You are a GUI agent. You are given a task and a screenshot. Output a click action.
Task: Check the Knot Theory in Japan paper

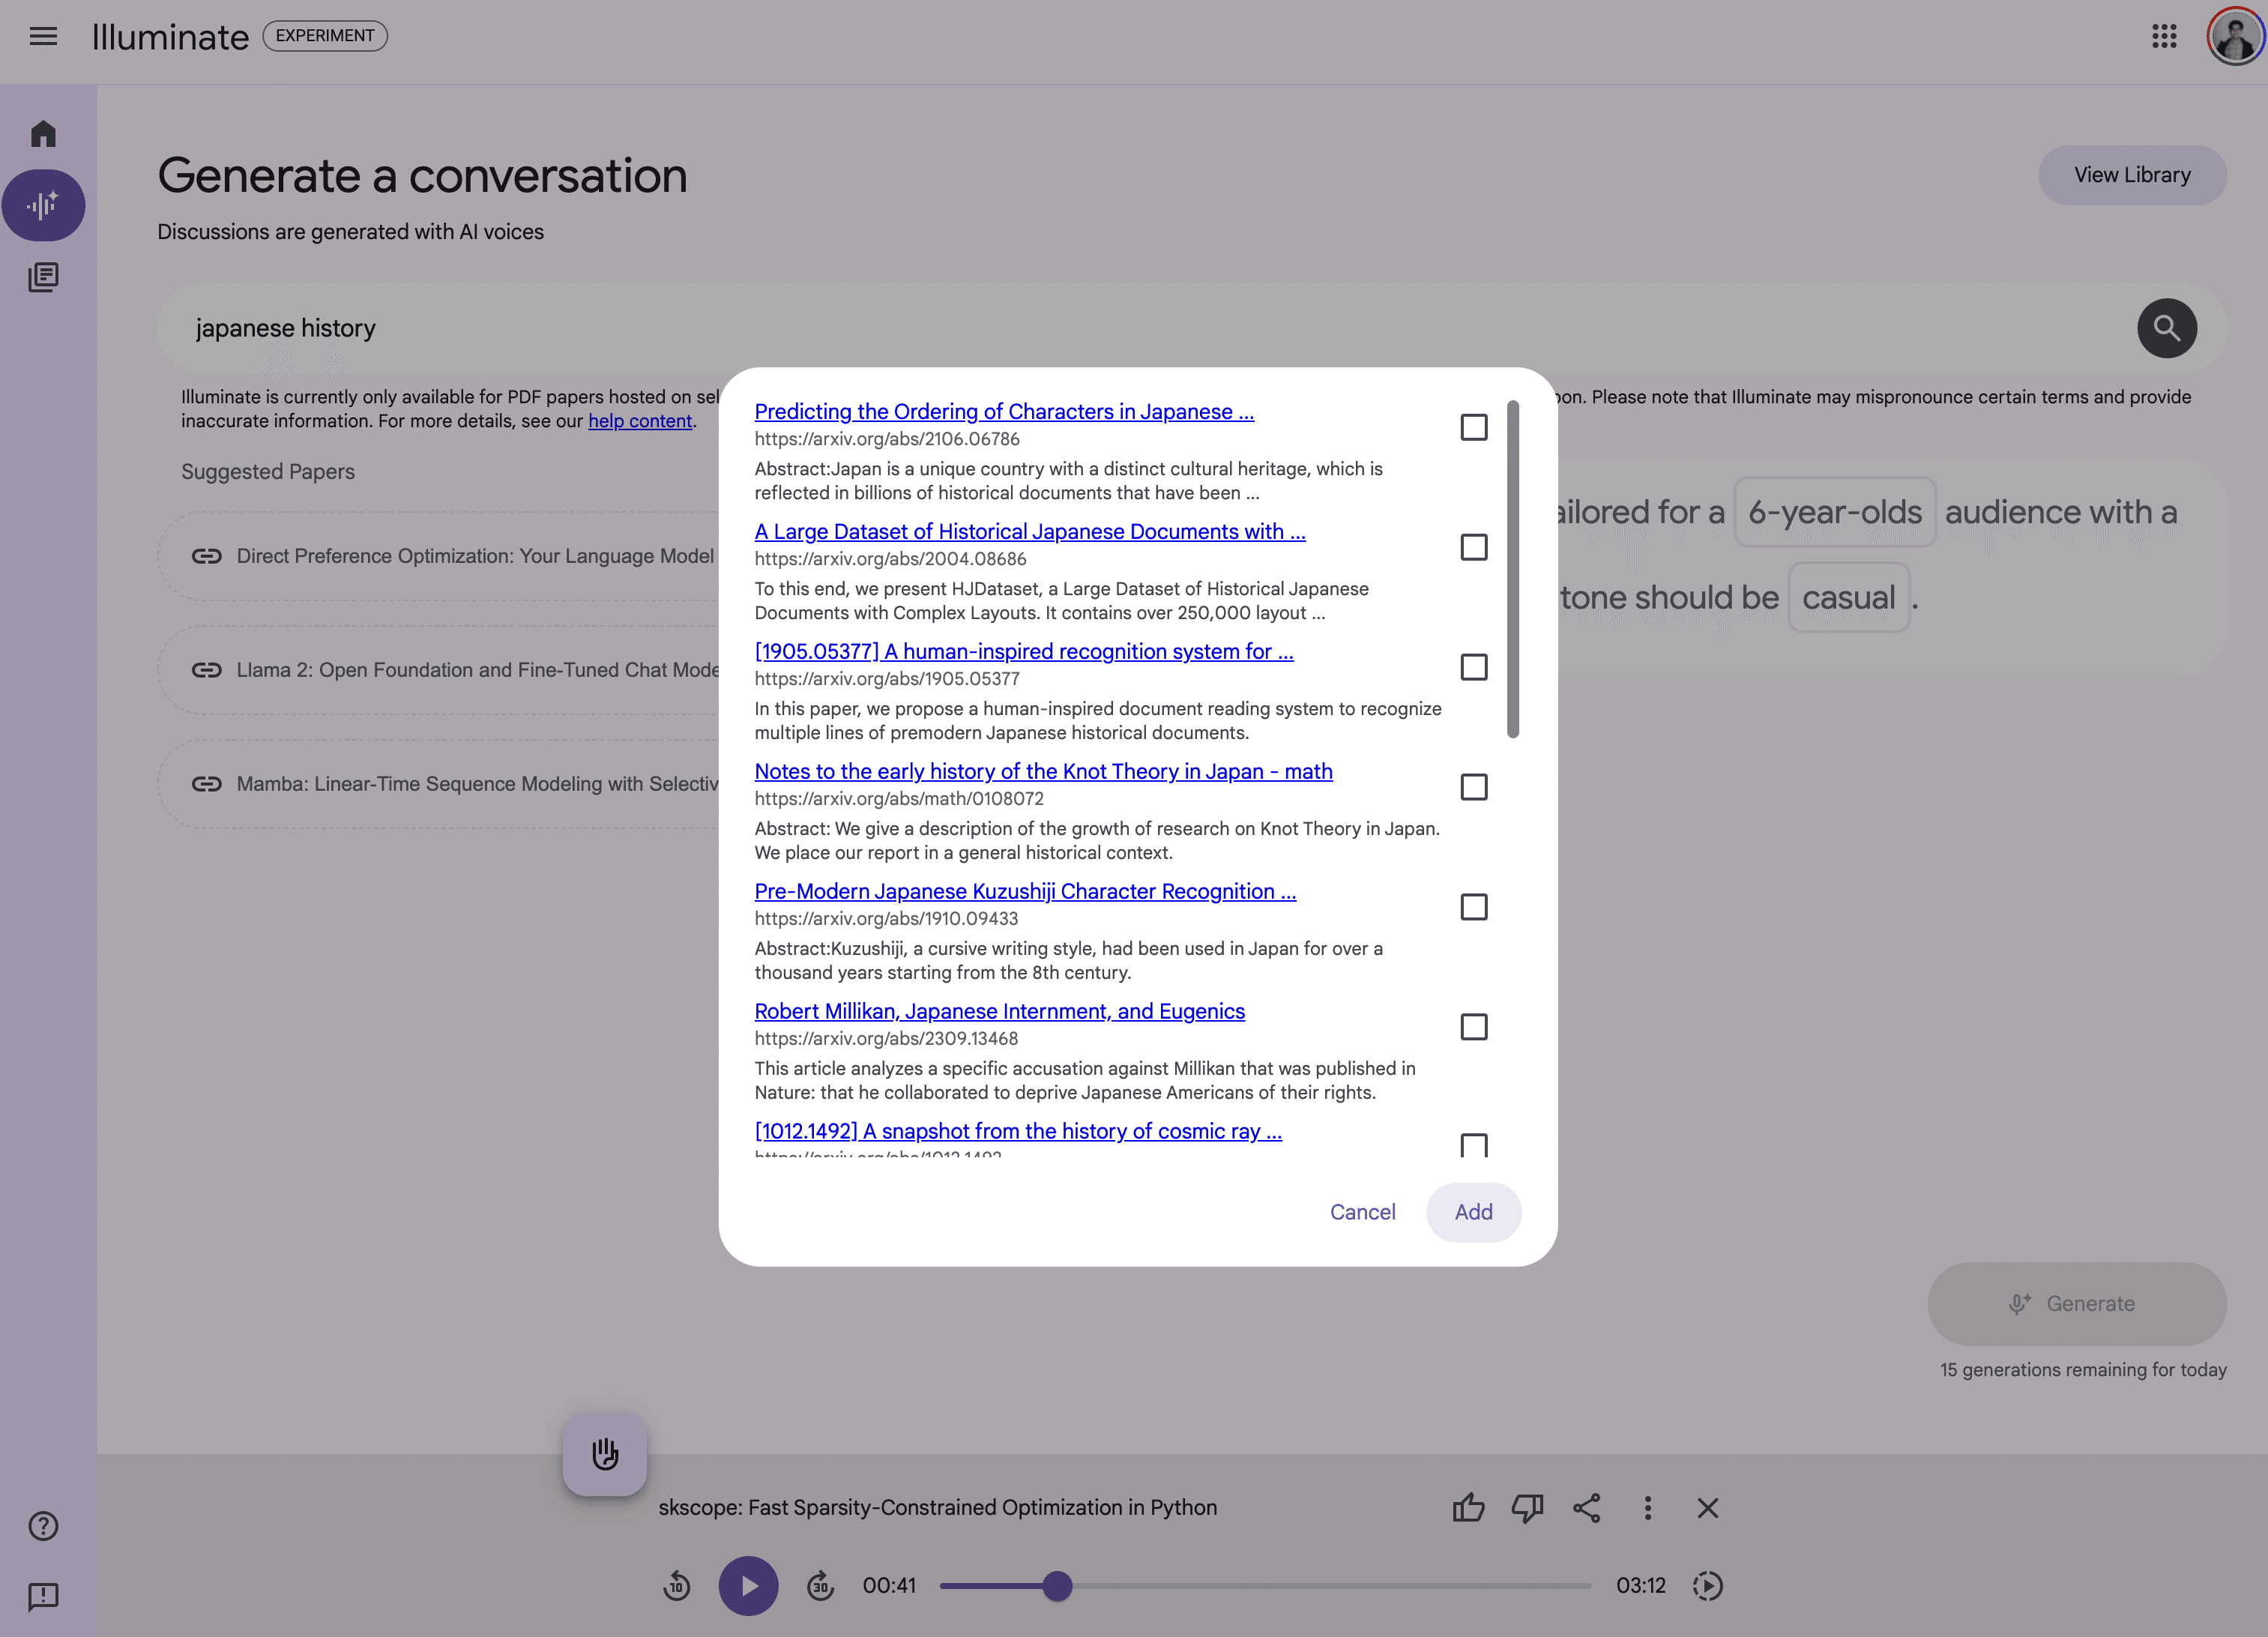point(1473,788)
